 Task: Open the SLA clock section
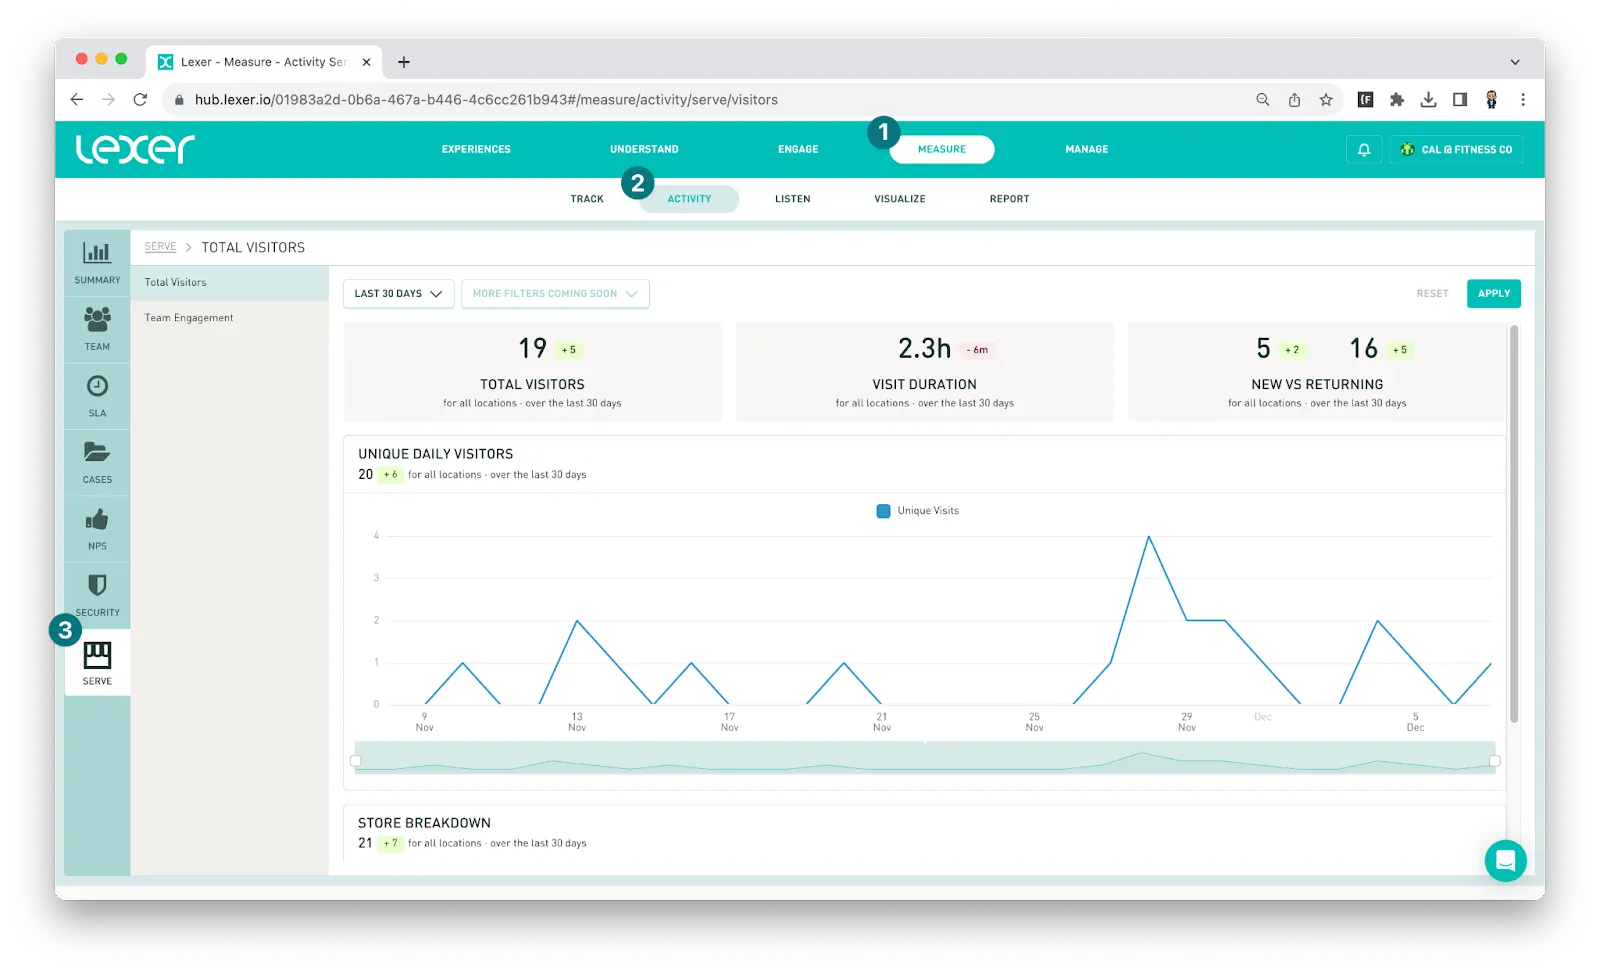(97, 396)
